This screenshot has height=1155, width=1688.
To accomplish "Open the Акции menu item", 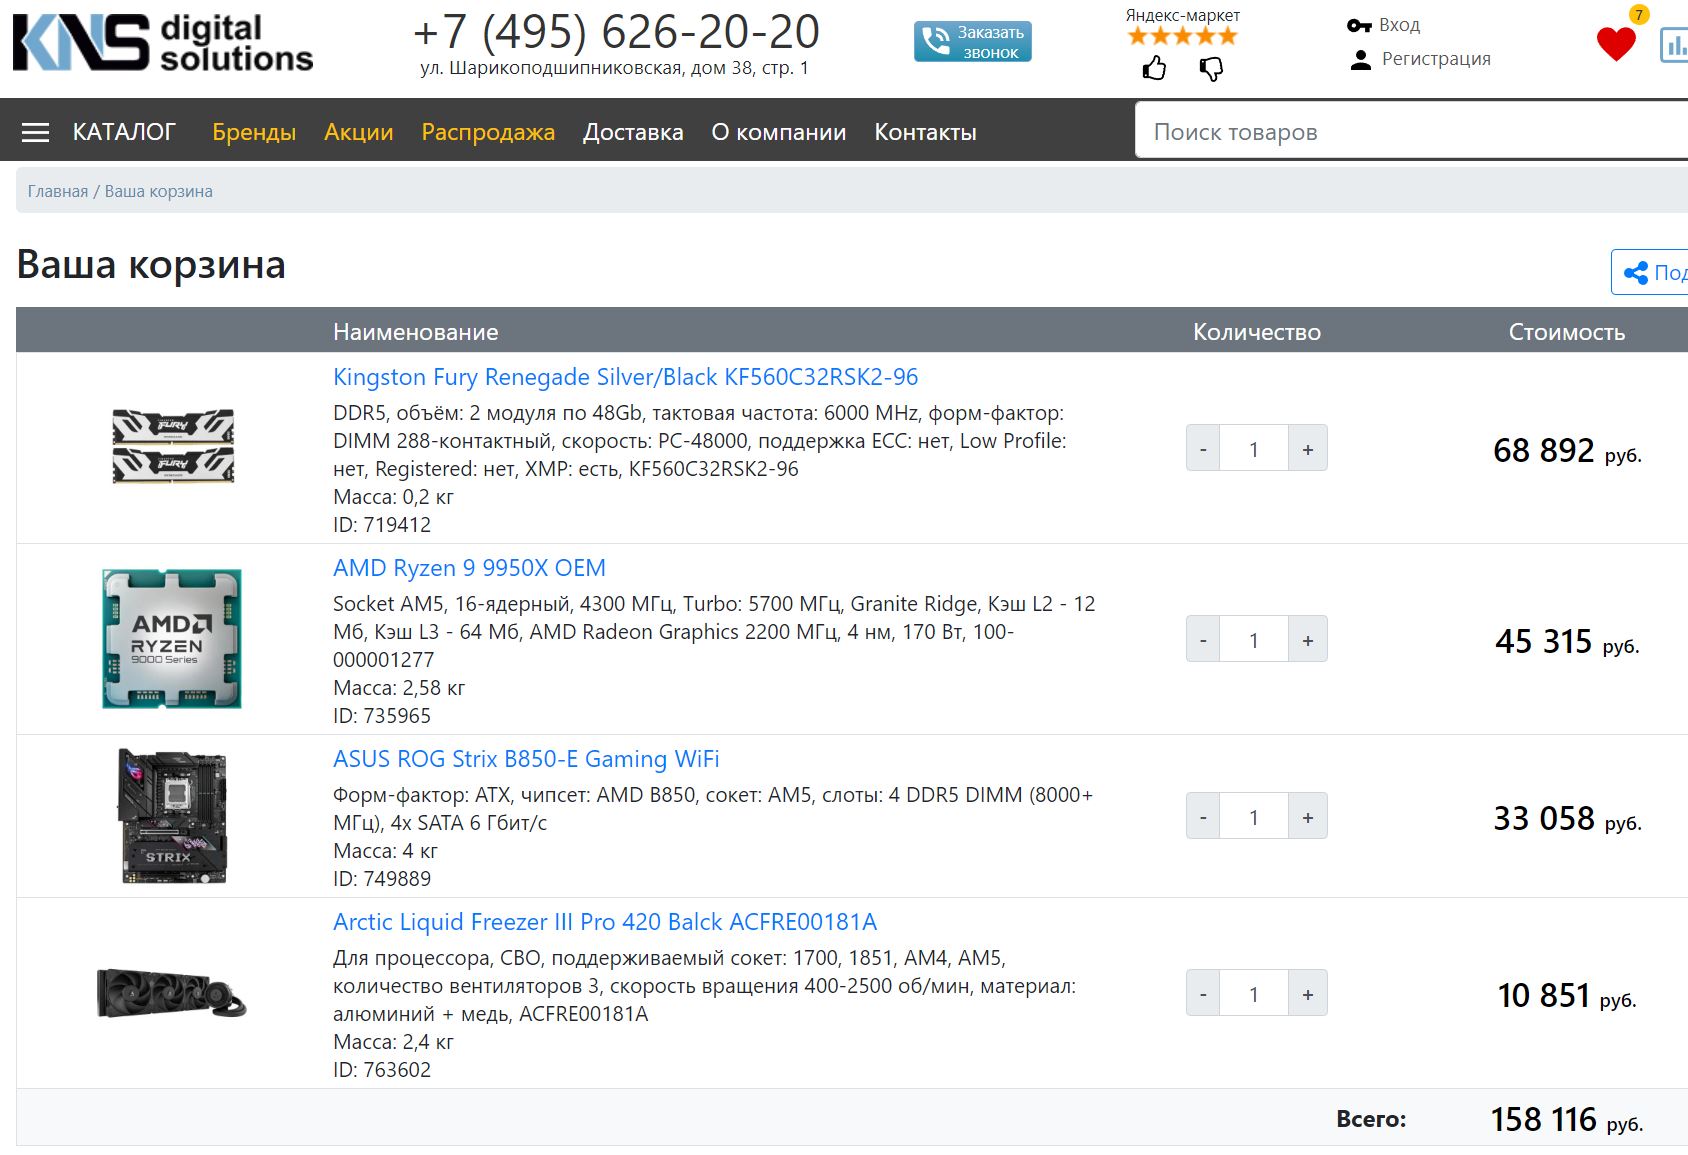I will tap(359, 132).
